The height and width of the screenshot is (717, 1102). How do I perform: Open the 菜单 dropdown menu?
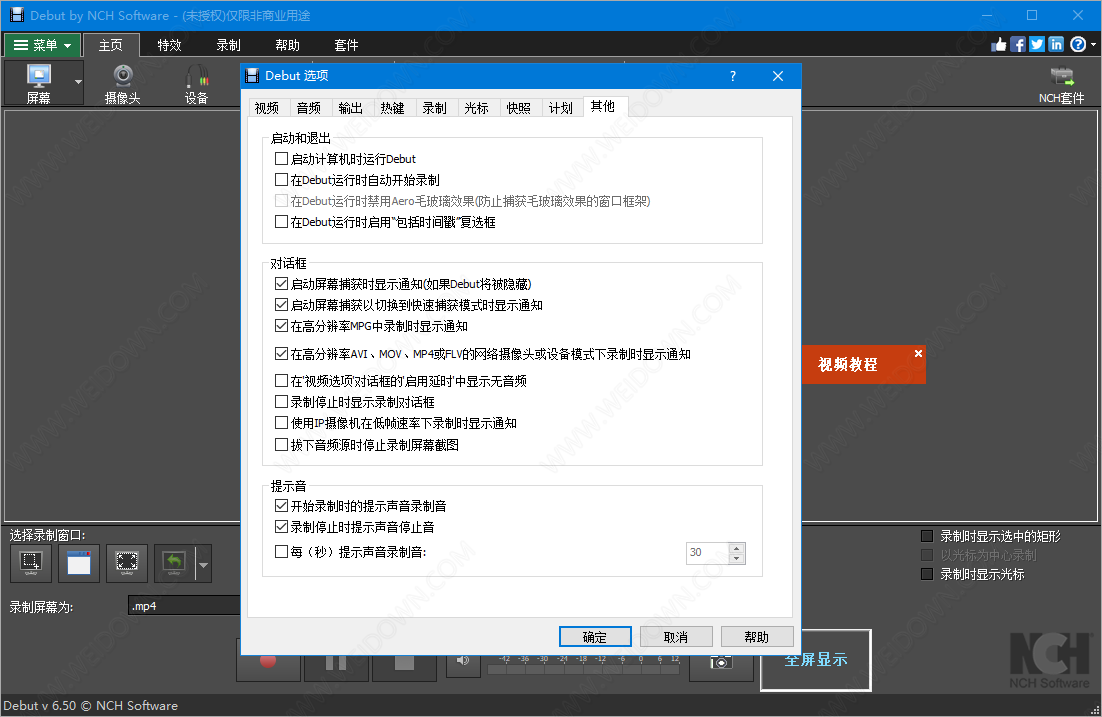coord(42,45)
